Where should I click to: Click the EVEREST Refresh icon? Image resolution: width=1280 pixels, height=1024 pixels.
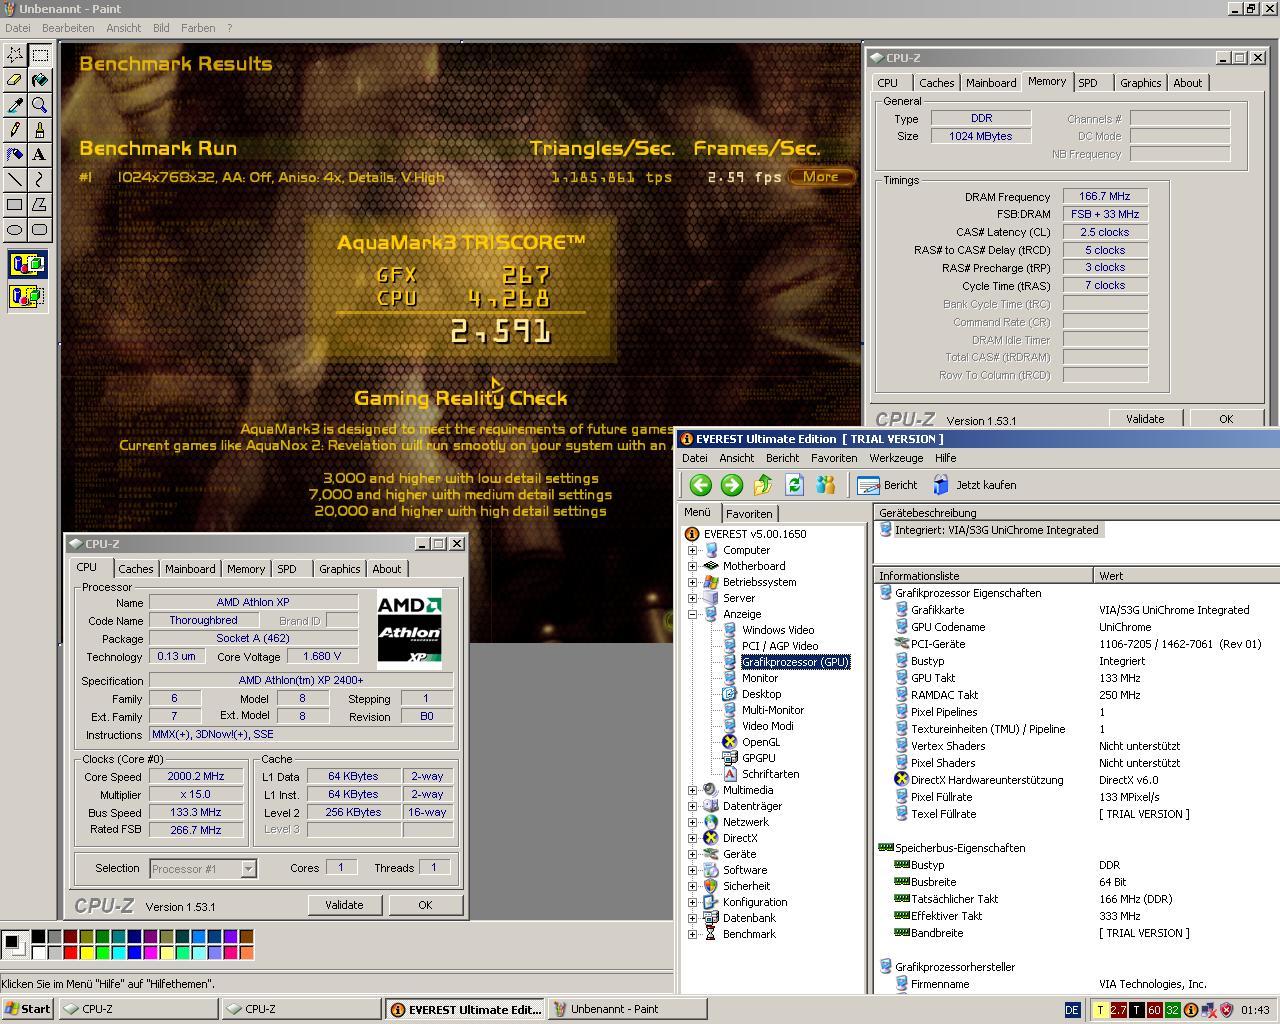794,485
